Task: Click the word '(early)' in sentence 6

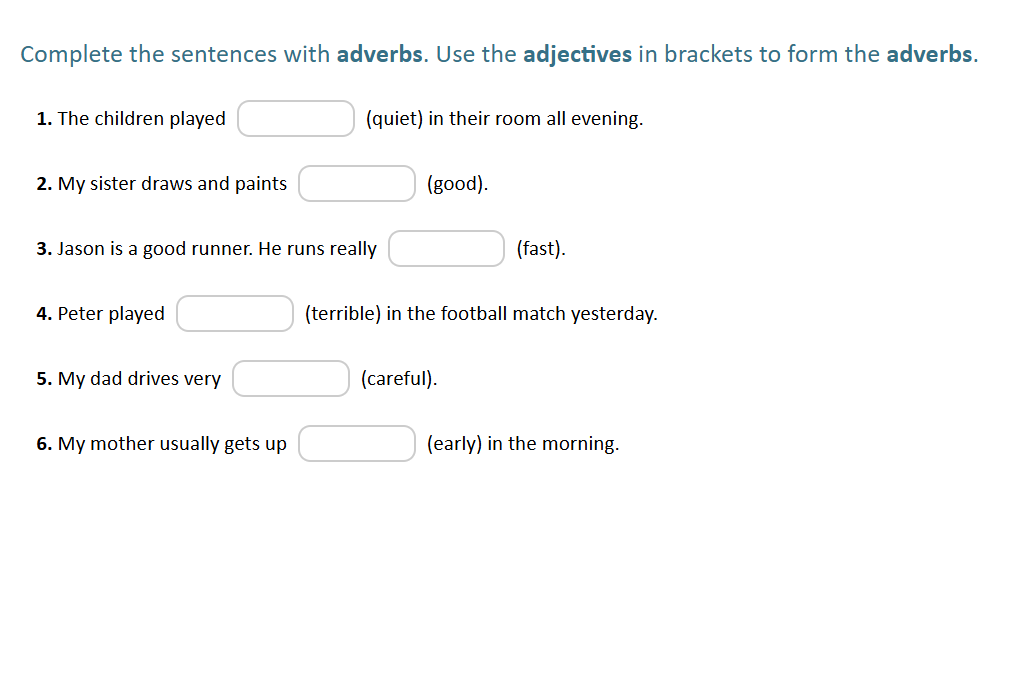Action: 453,443
